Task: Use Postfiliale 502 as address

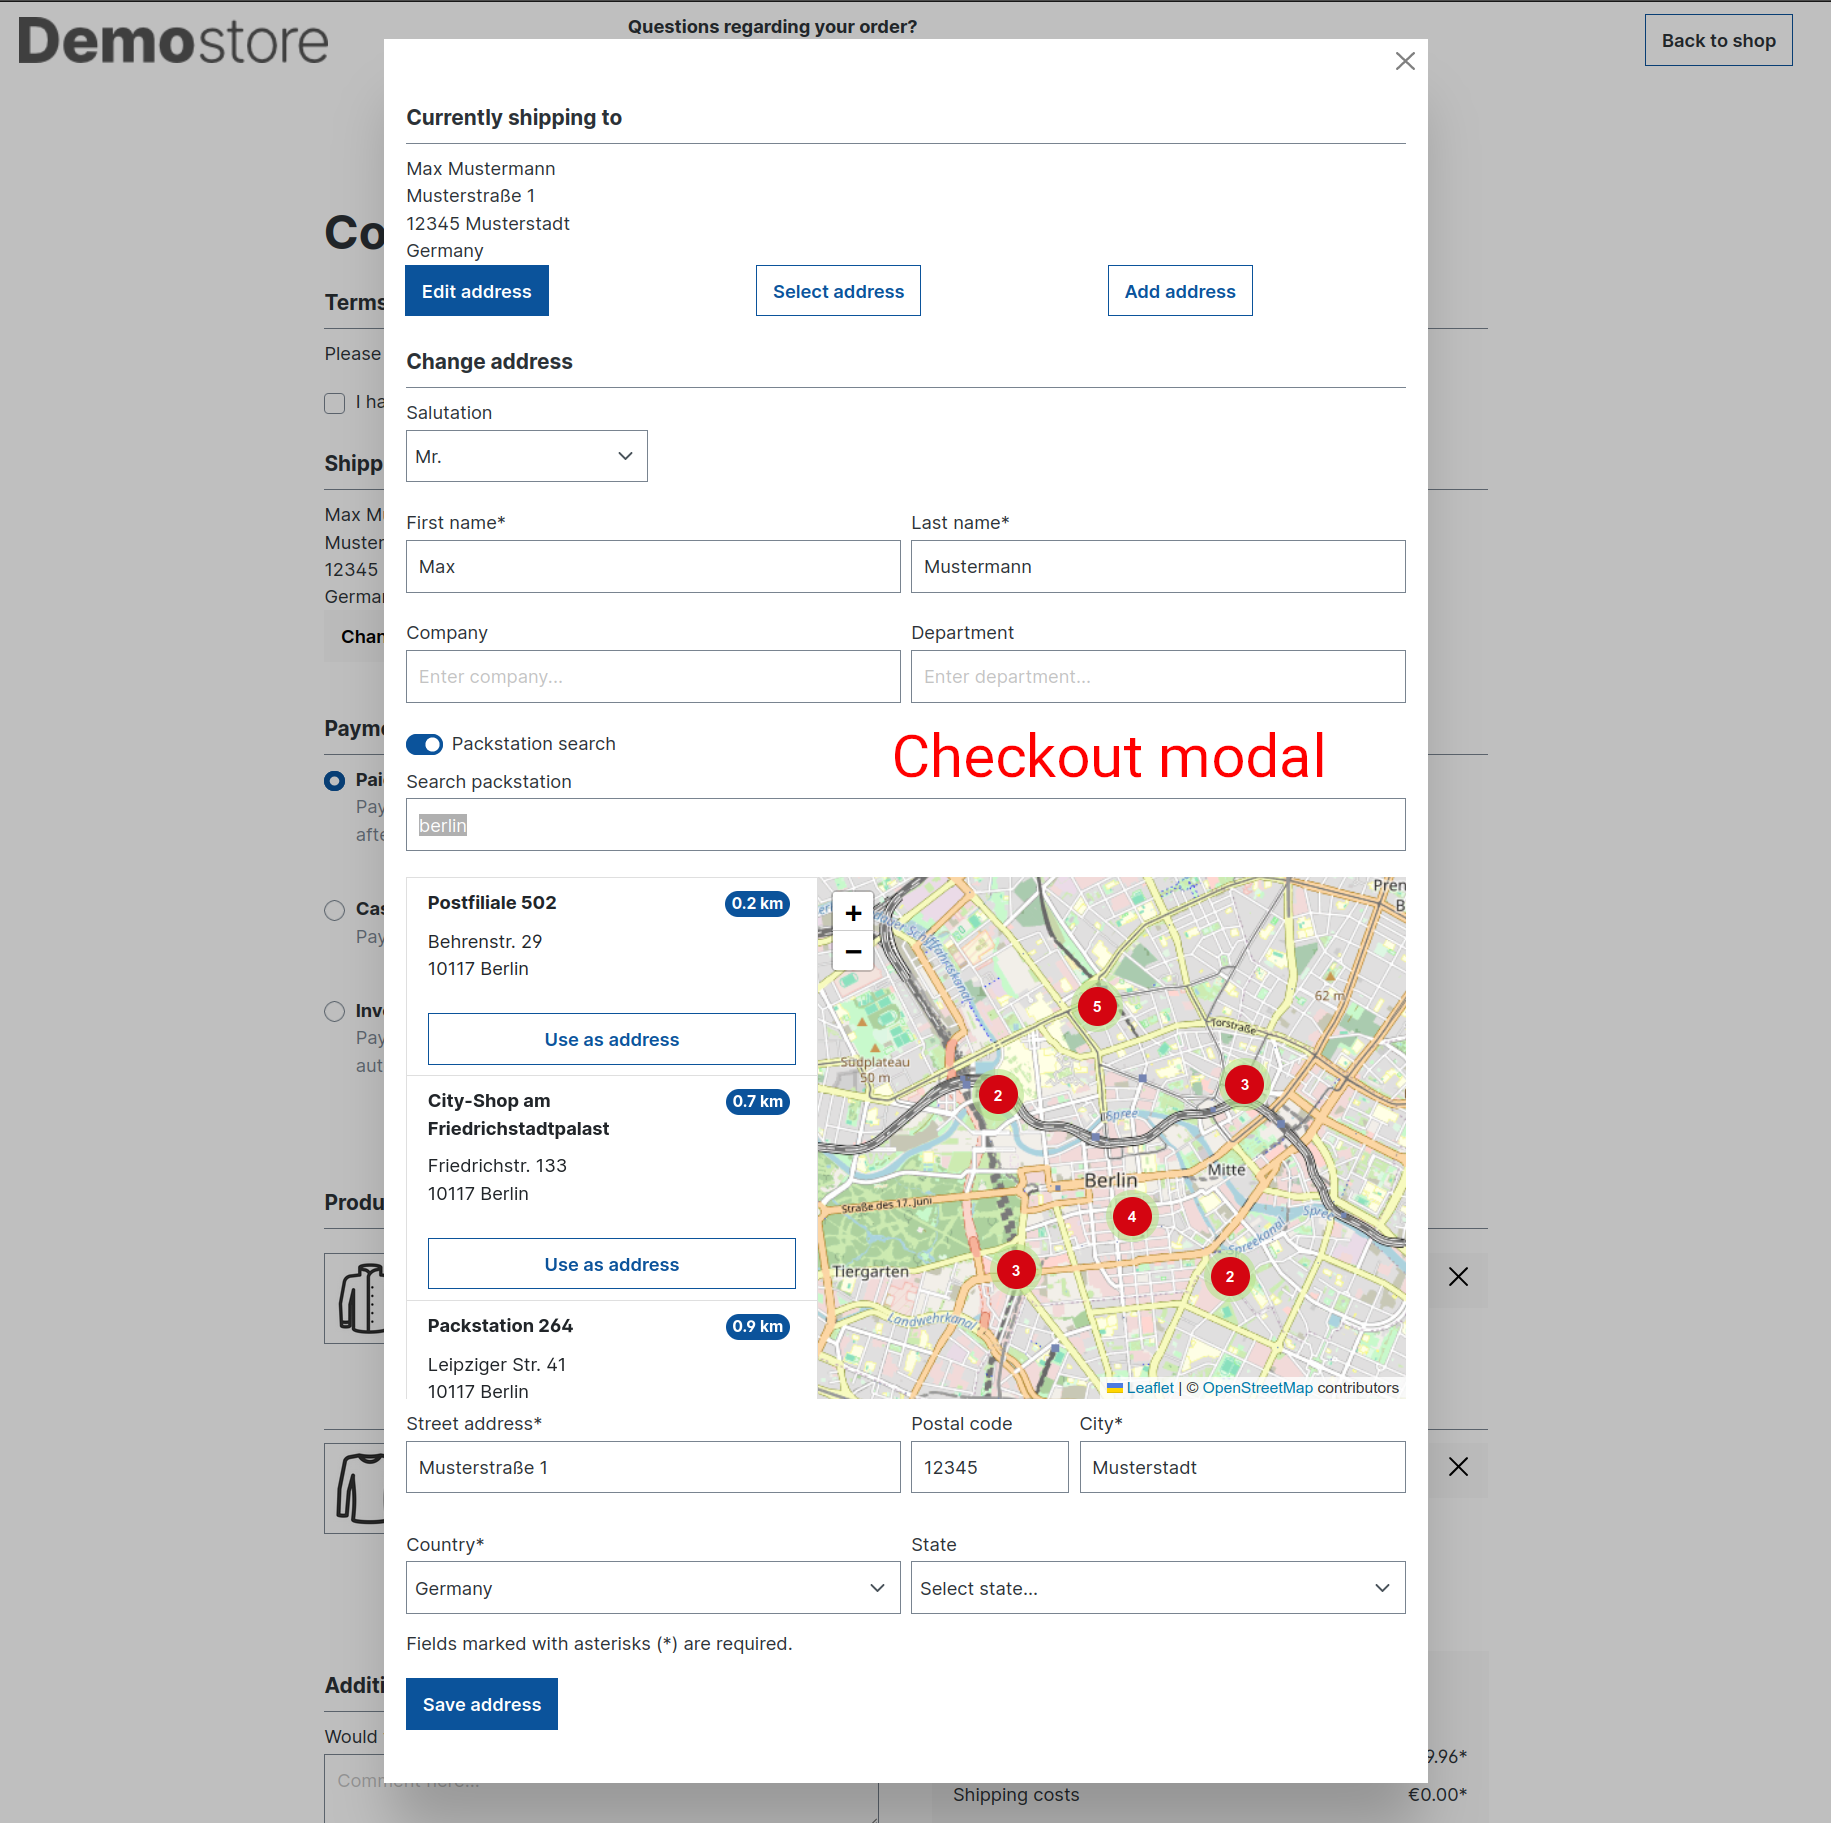Action: [612, 1039]
